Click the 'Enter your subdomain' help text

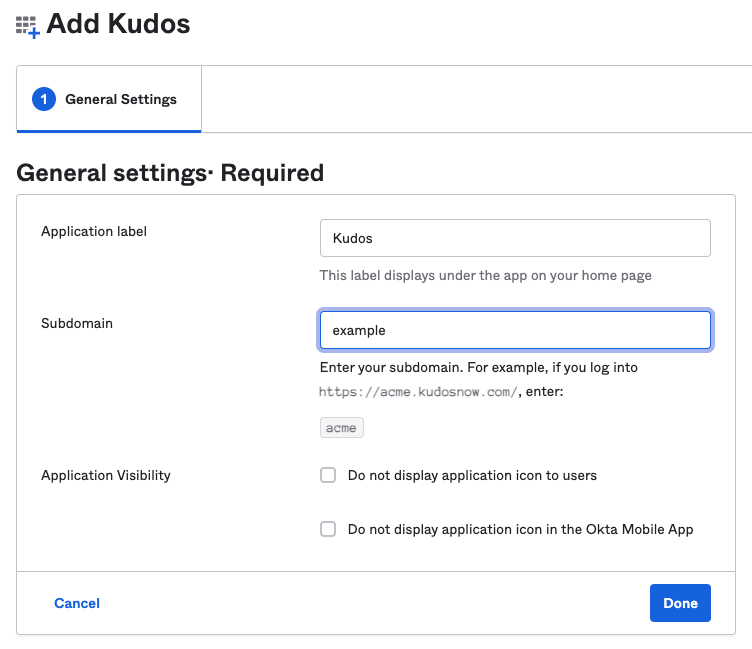(479, 367)
